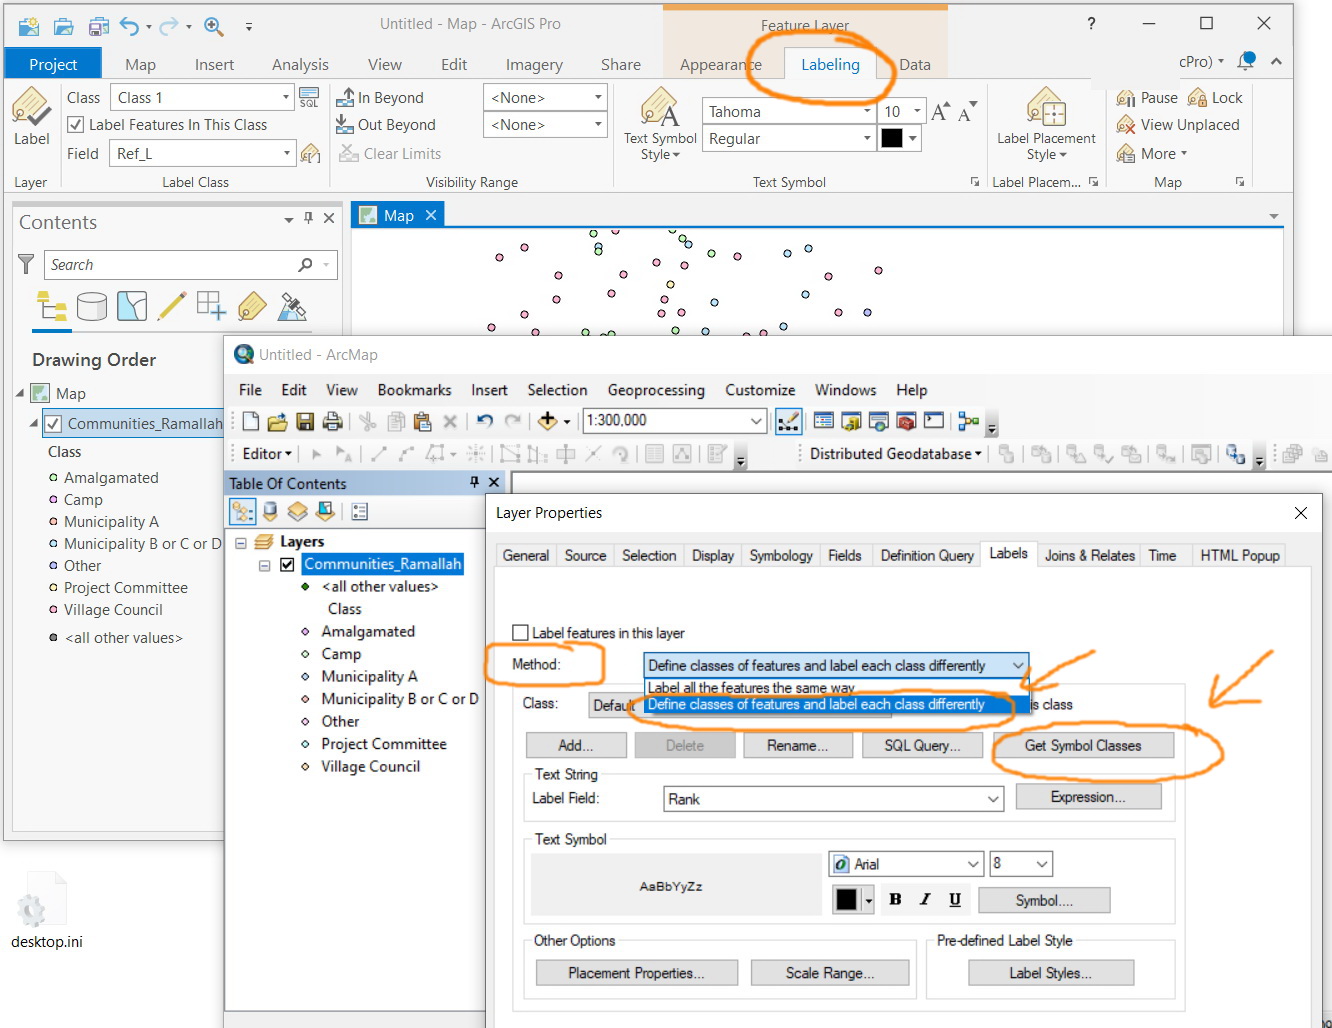The width and height of the screenshot is (1332, 1028).
Task: Click Save project icon in ArcGIS Pro title bar
Action: click(x=97, y=25)
